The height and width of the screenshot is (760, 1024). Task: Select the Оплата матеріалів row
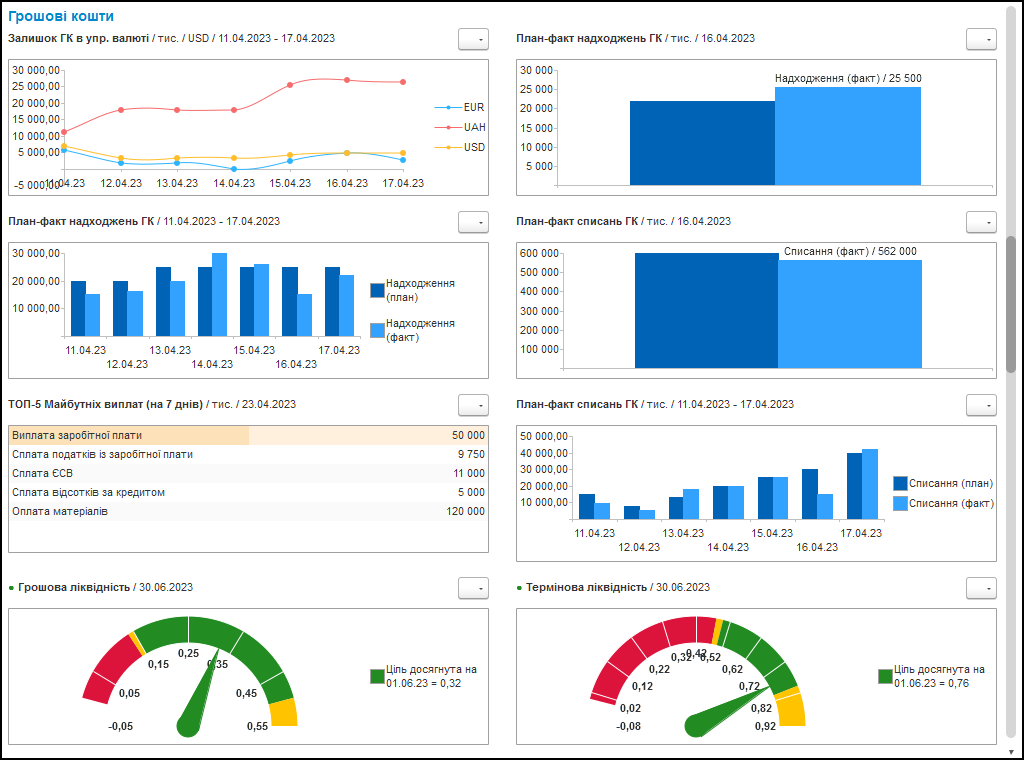pos(247,511)
